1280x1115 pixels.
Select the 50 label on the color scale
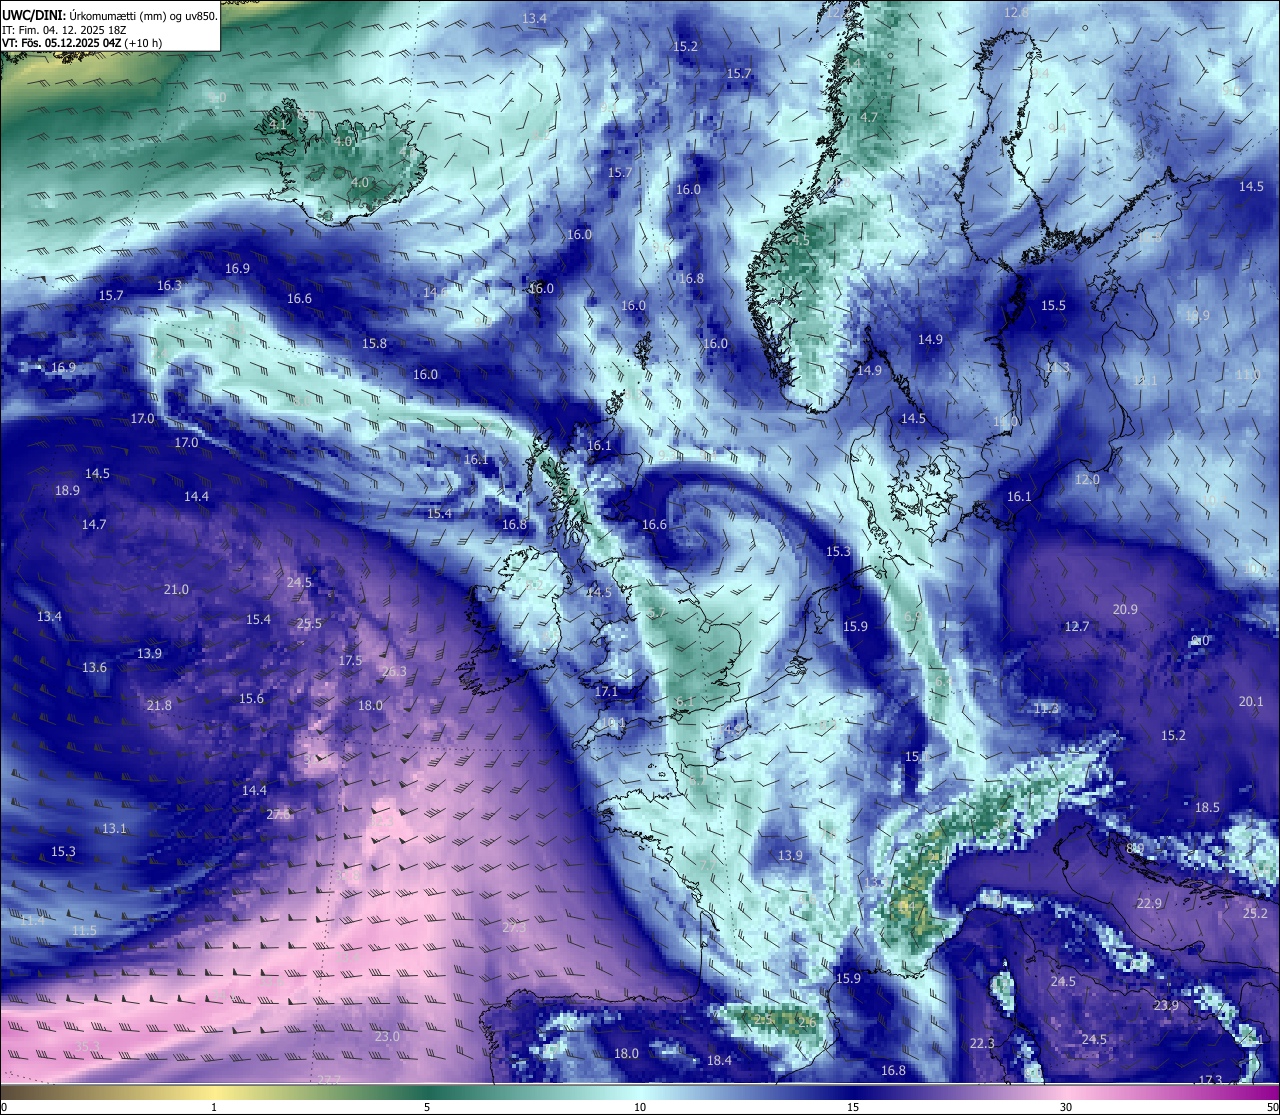[1271, 1107]
